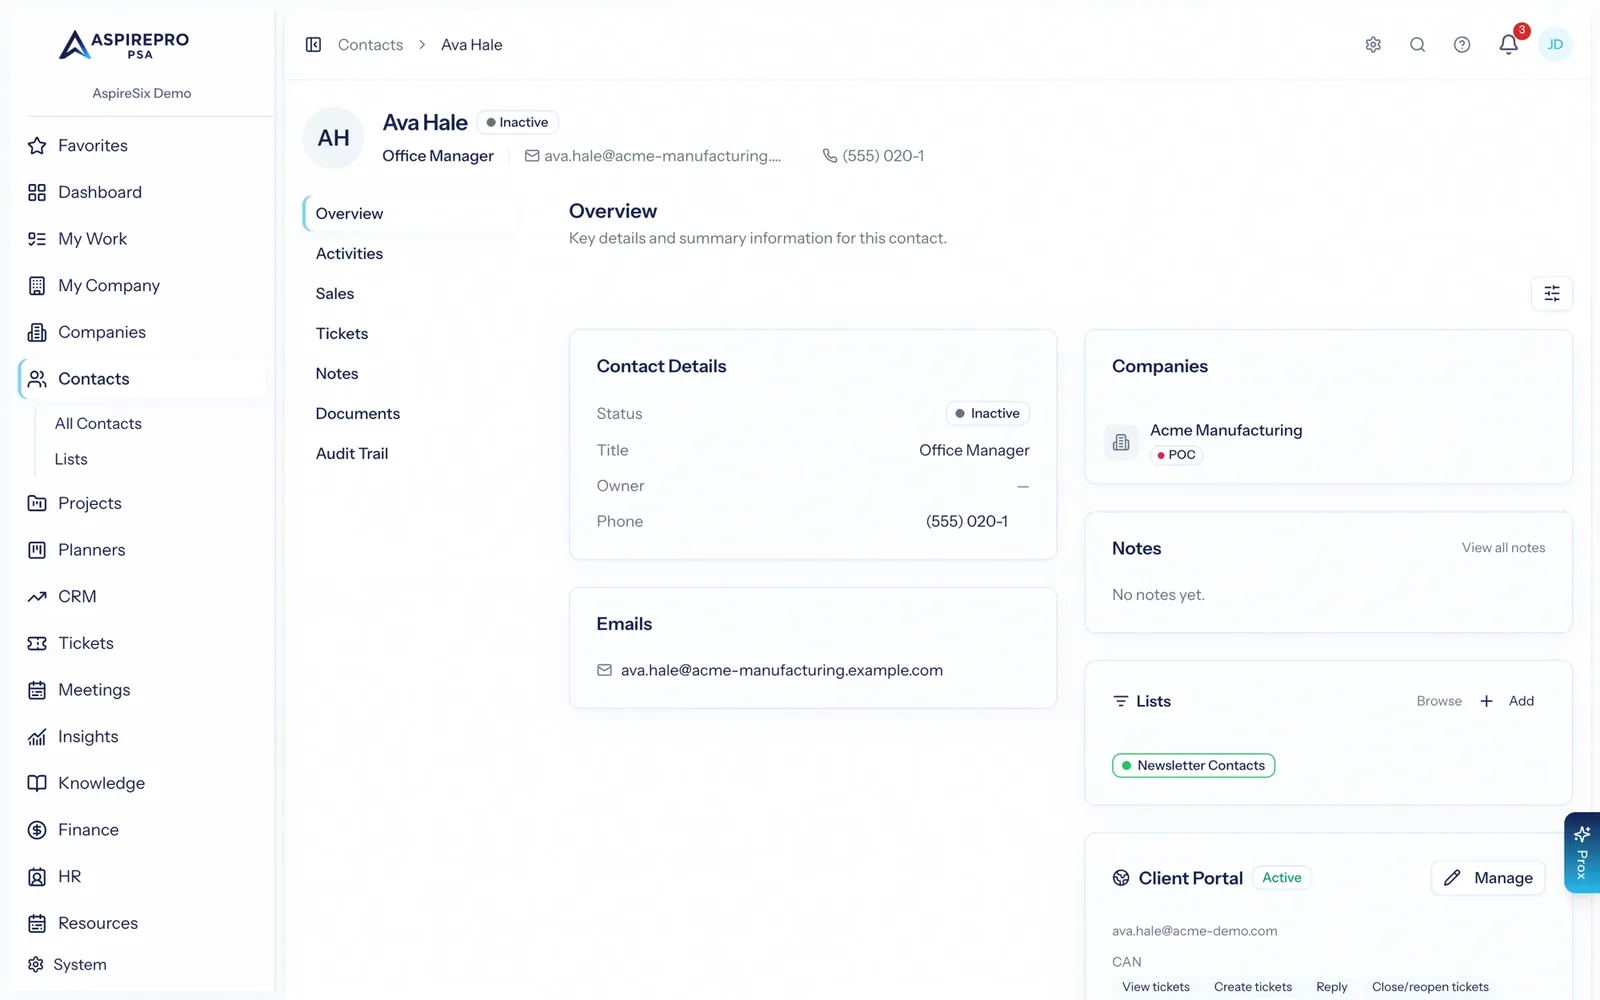1600x1000 pixels.
Task: Open the Prox AI assistant tab
Action: coord(1582,853)
